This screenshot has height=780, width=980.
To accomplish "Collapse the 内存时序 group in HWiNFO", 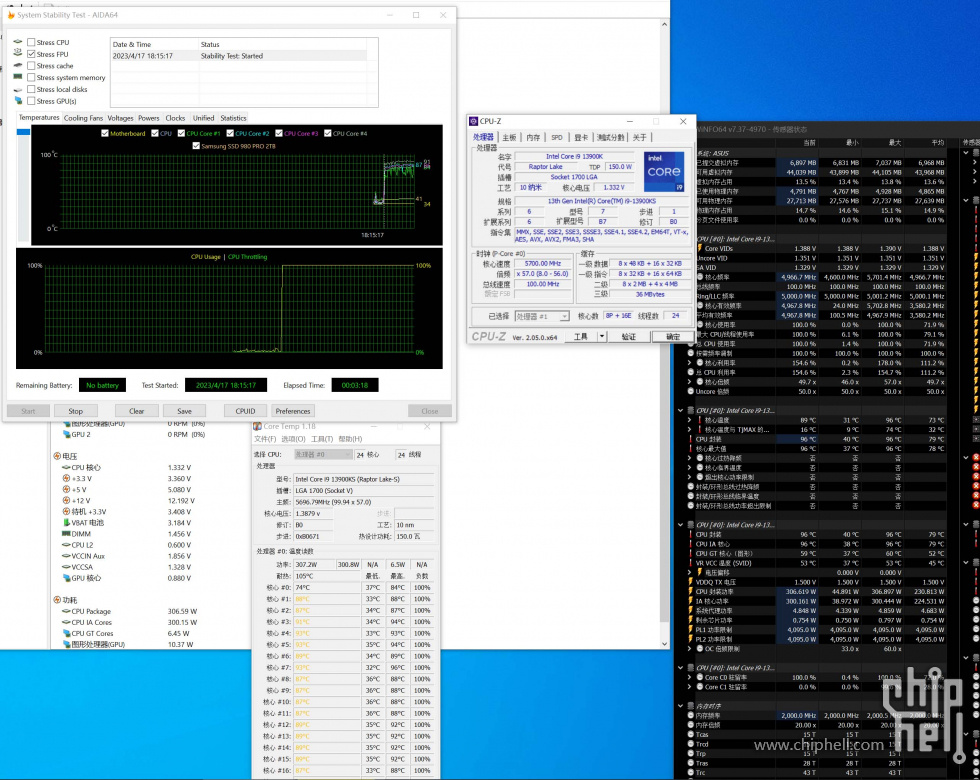I will pyautogui.click(x=681, y=706).
